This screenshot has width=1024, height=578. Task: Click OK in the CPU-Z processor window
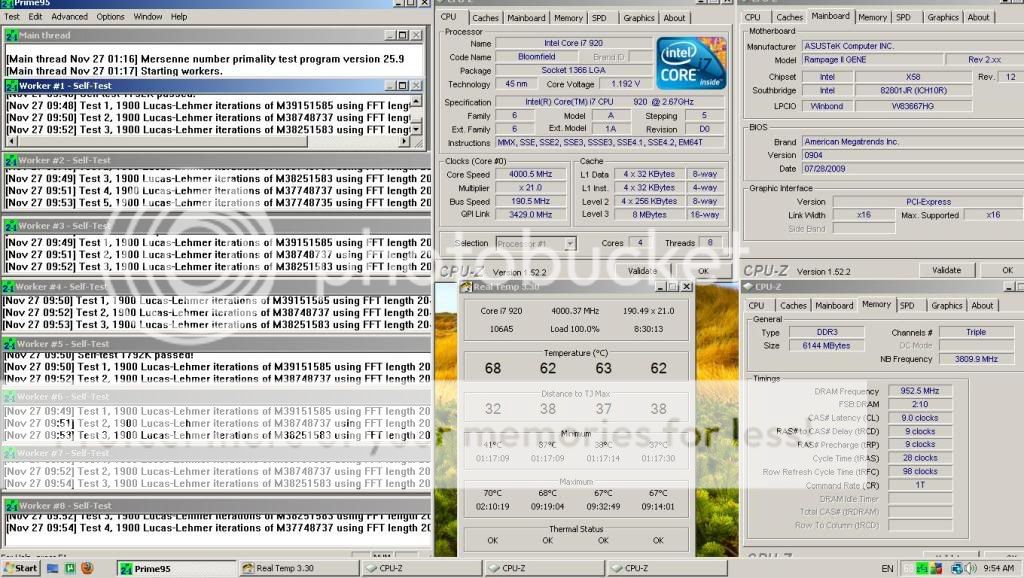tap(703, 271)
